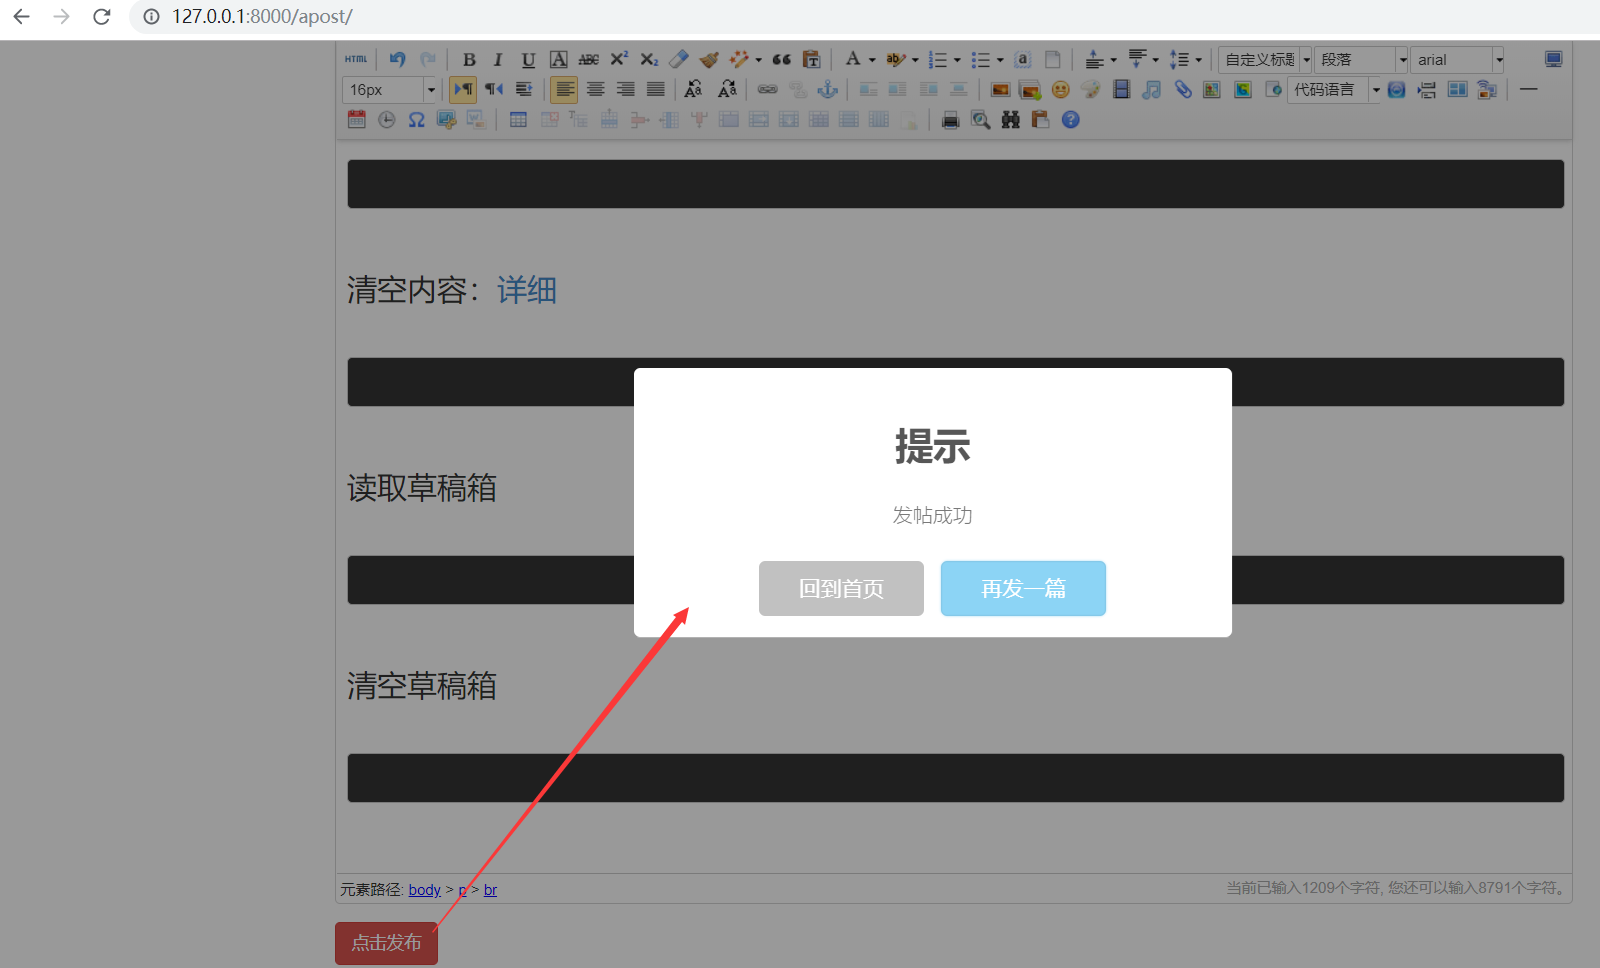
Task: Click the undo arrow icon
Action: [398, 59]
